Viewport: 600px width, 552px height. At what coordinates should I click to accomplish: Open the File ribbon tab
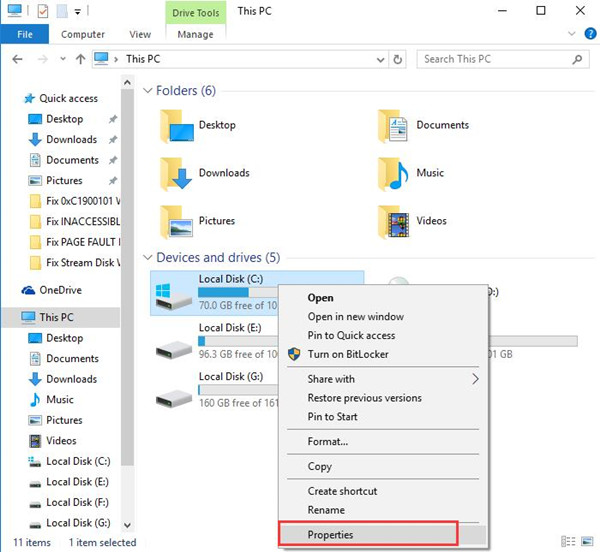24,34
